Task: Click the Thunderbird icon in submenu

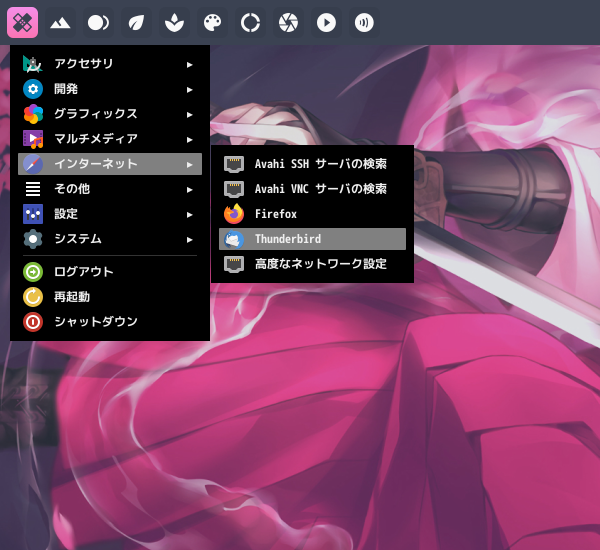Action: click(234, 239)
